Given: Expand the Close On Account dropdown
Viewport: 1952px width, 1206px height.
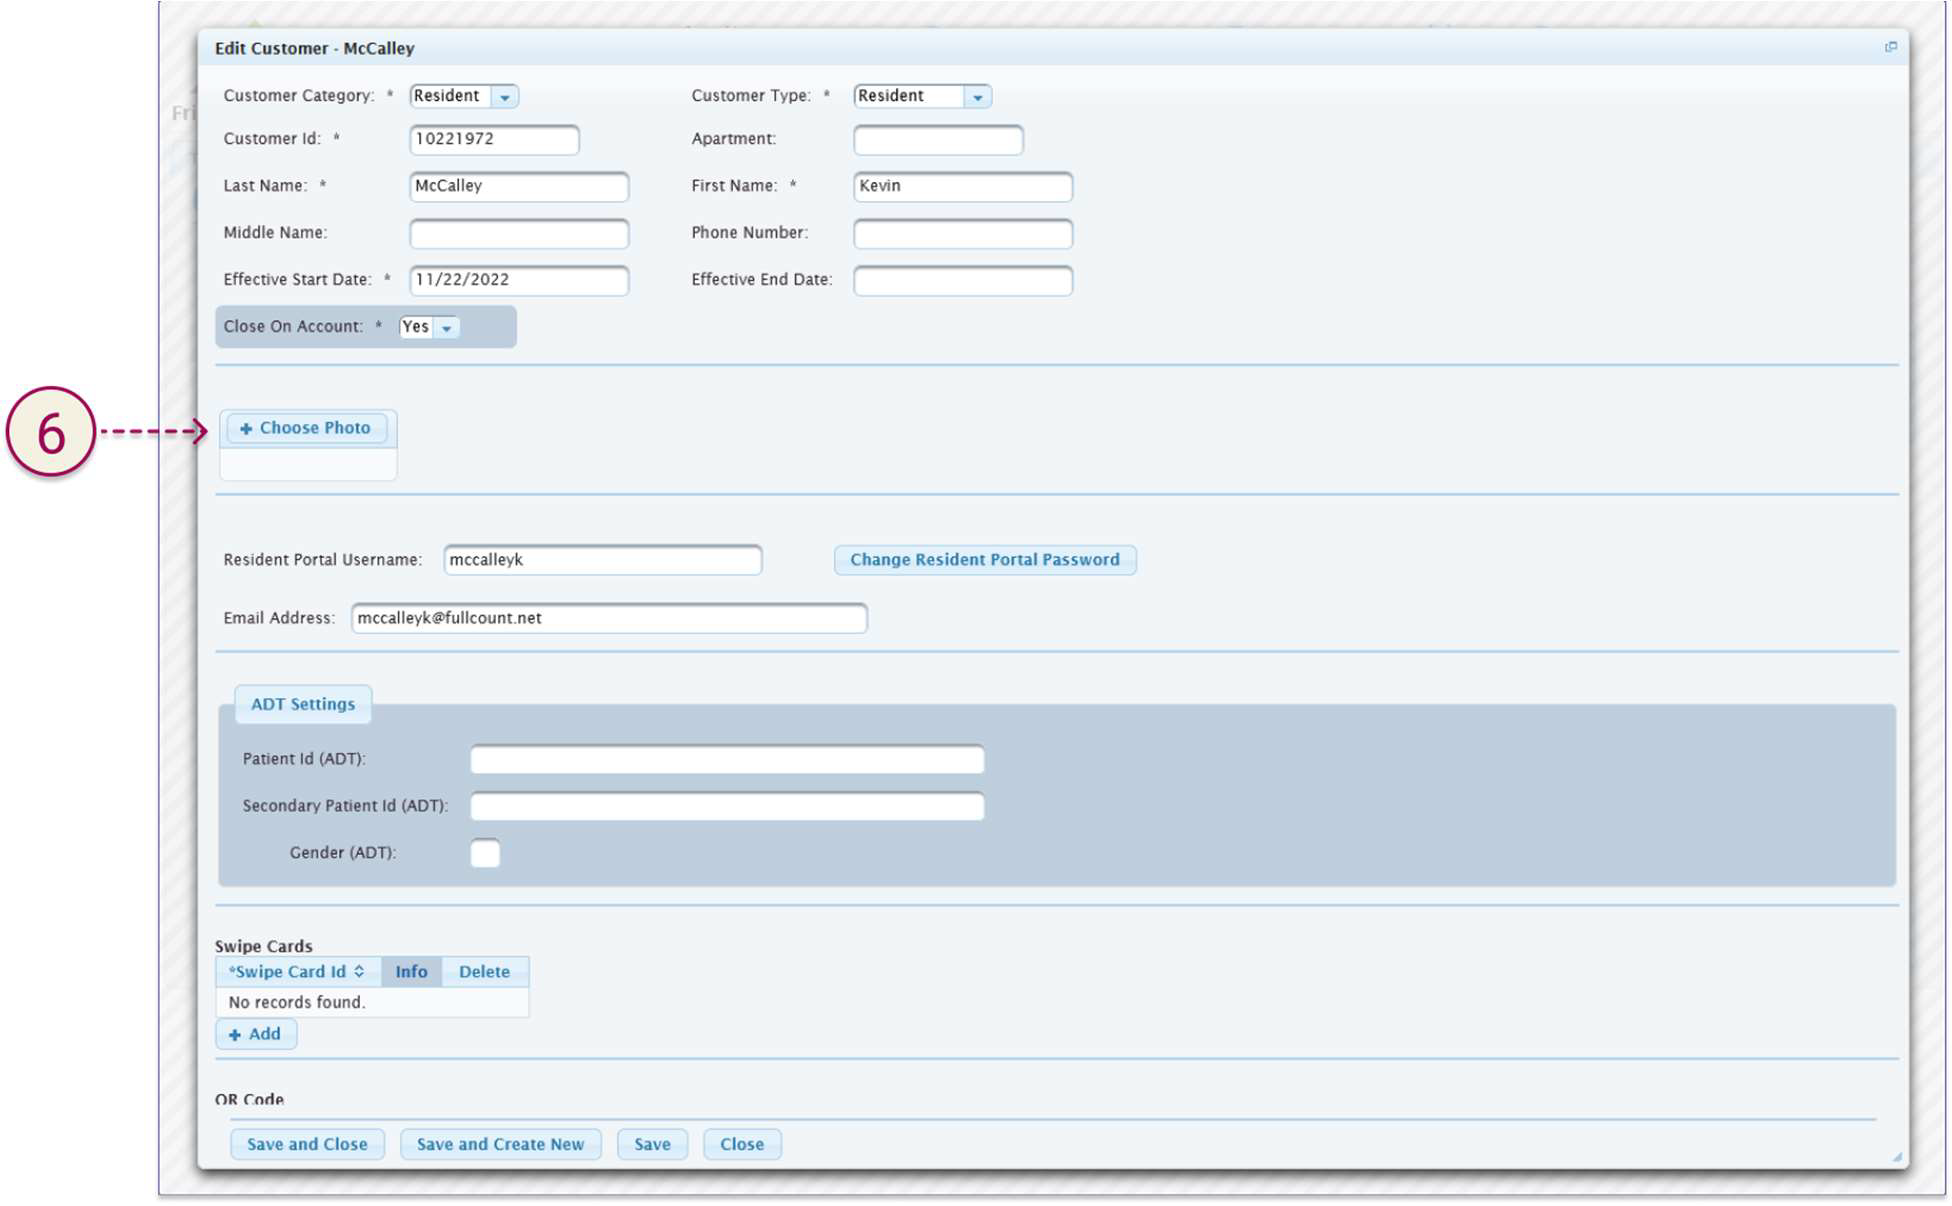Looking at the screenshot, I should [x=446, y=328].
